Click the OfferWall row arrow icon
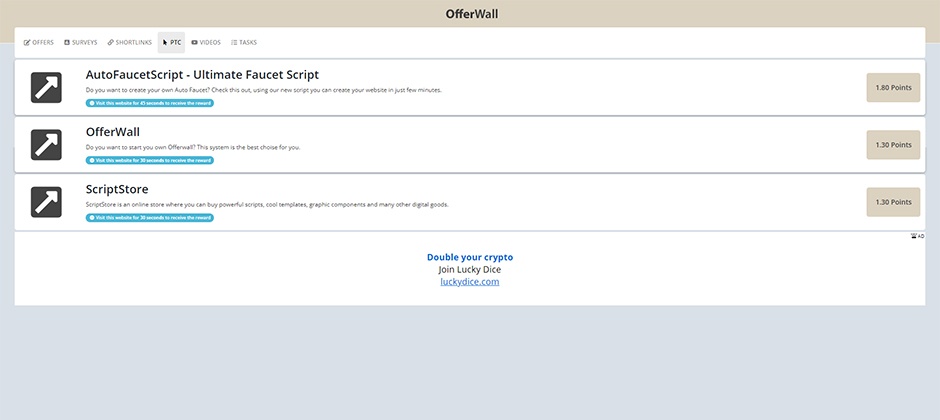Viewport: 940px width, 420px height. point(46,145)
